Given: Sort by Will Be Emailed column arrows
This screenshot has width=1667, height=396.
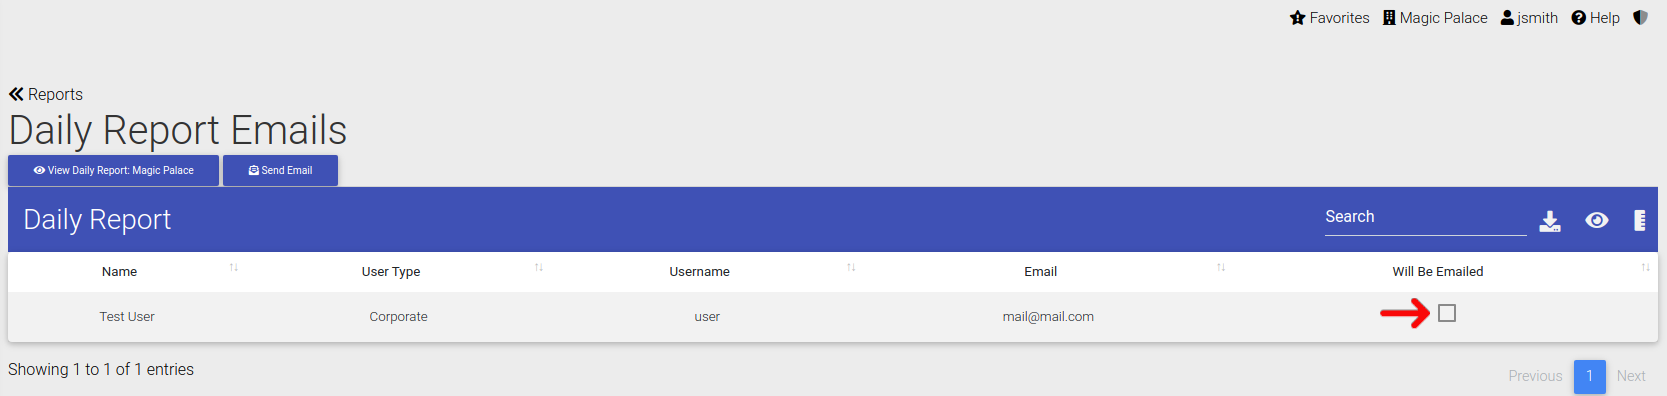Looking at the screenshot, I should 1645,267.
